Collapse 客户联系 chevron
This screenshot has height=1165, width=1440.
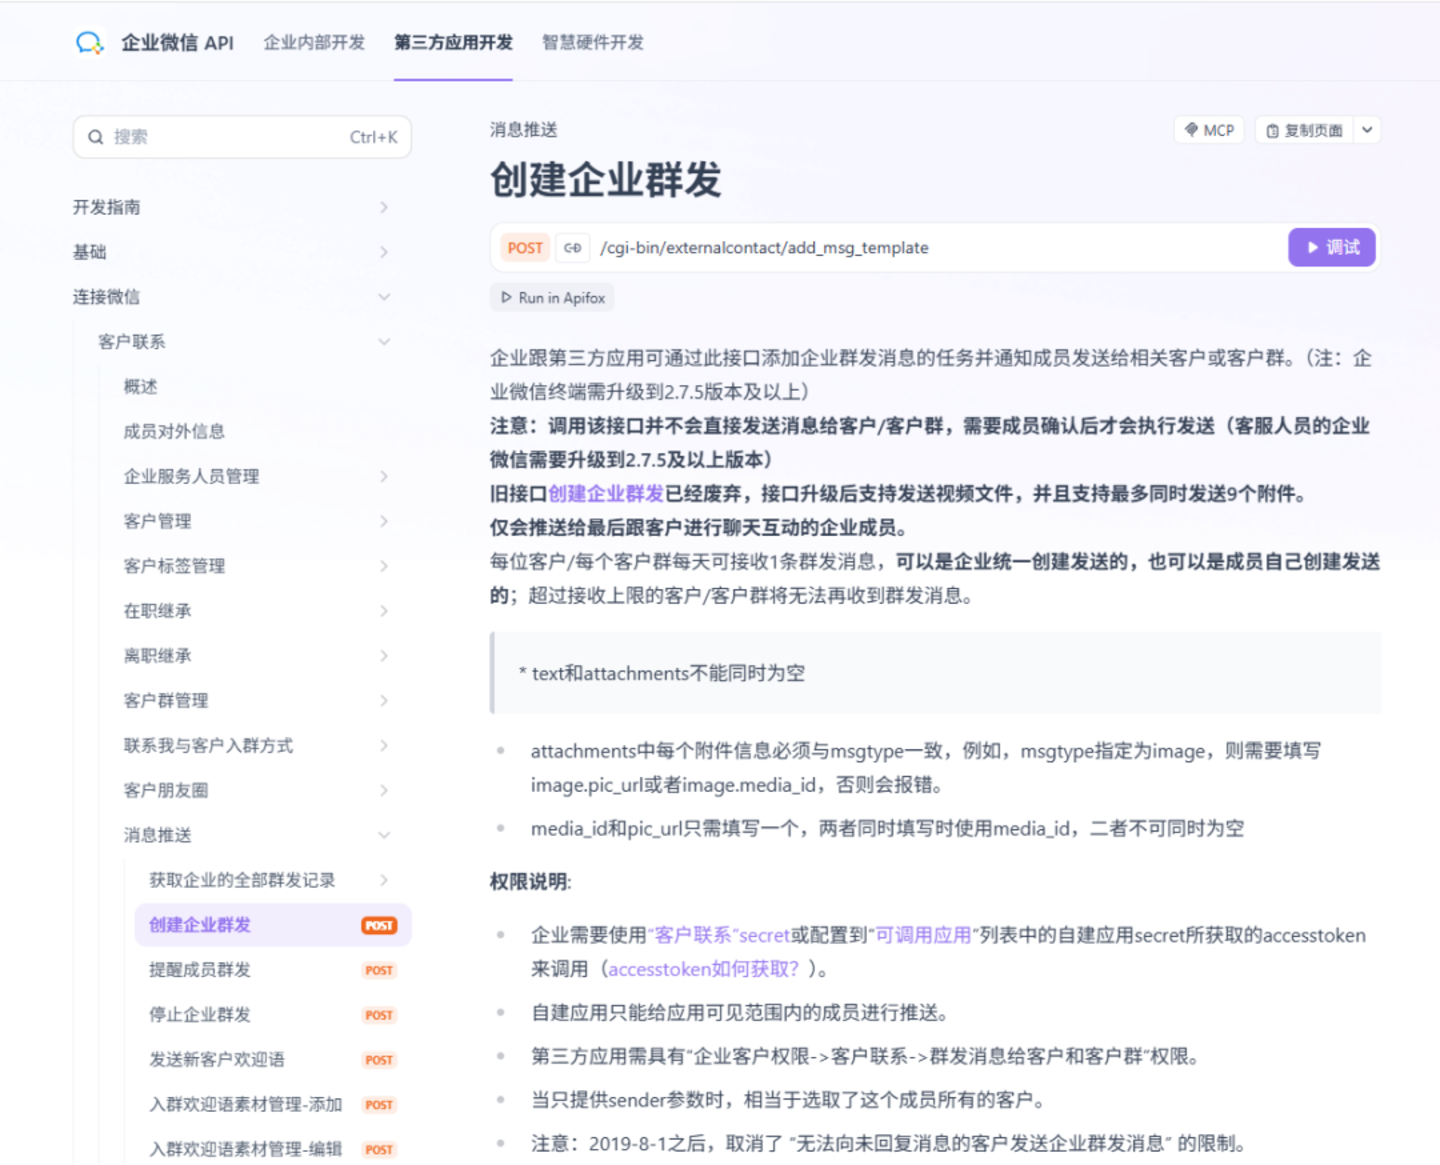(x=384, y=342)
